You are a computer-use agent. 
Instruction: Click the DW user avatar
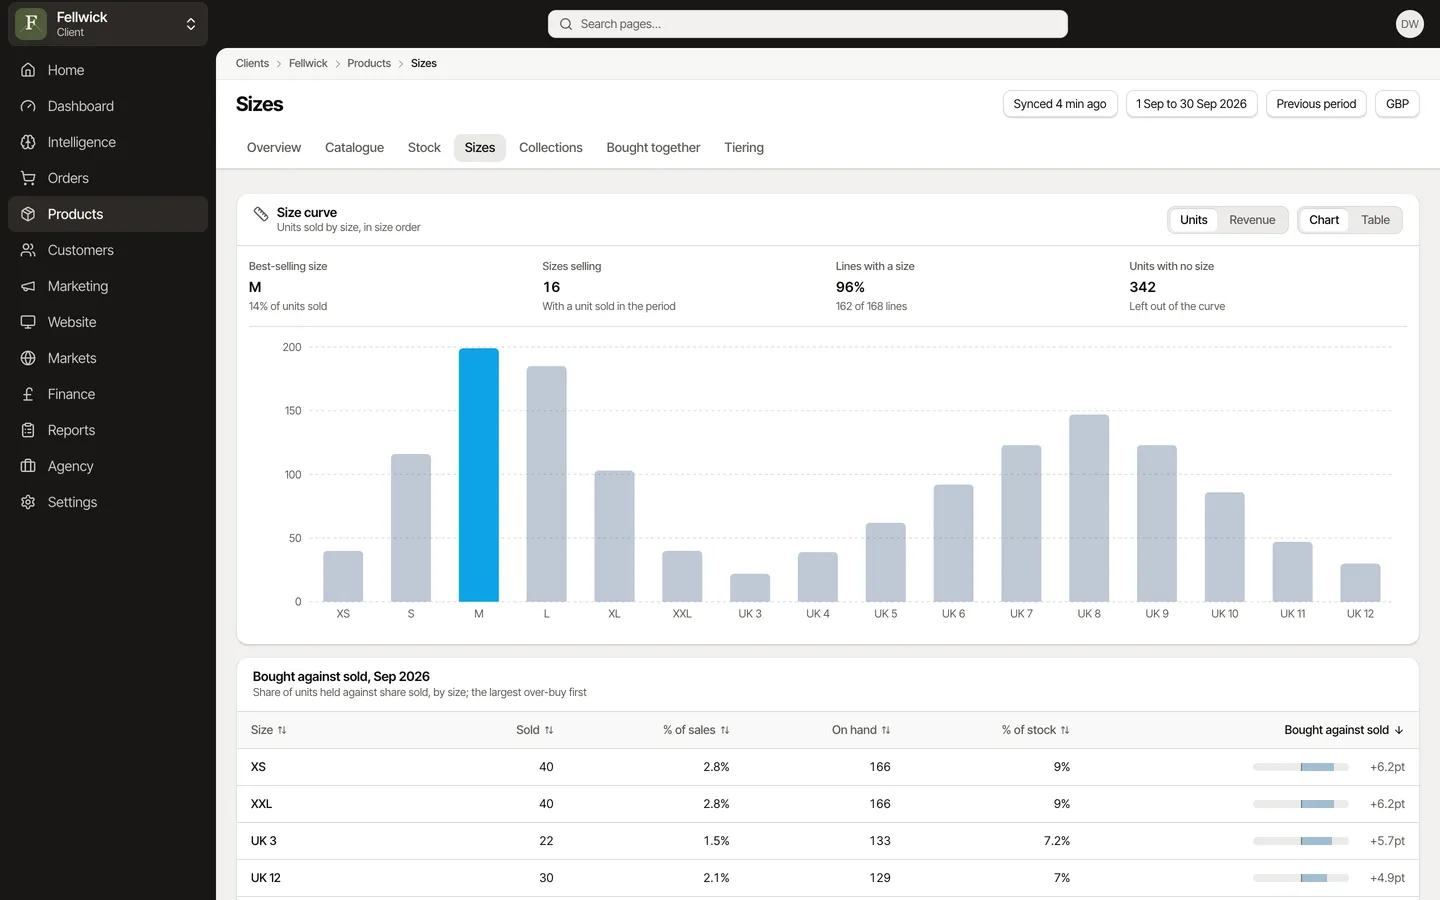coord(1409,24)
